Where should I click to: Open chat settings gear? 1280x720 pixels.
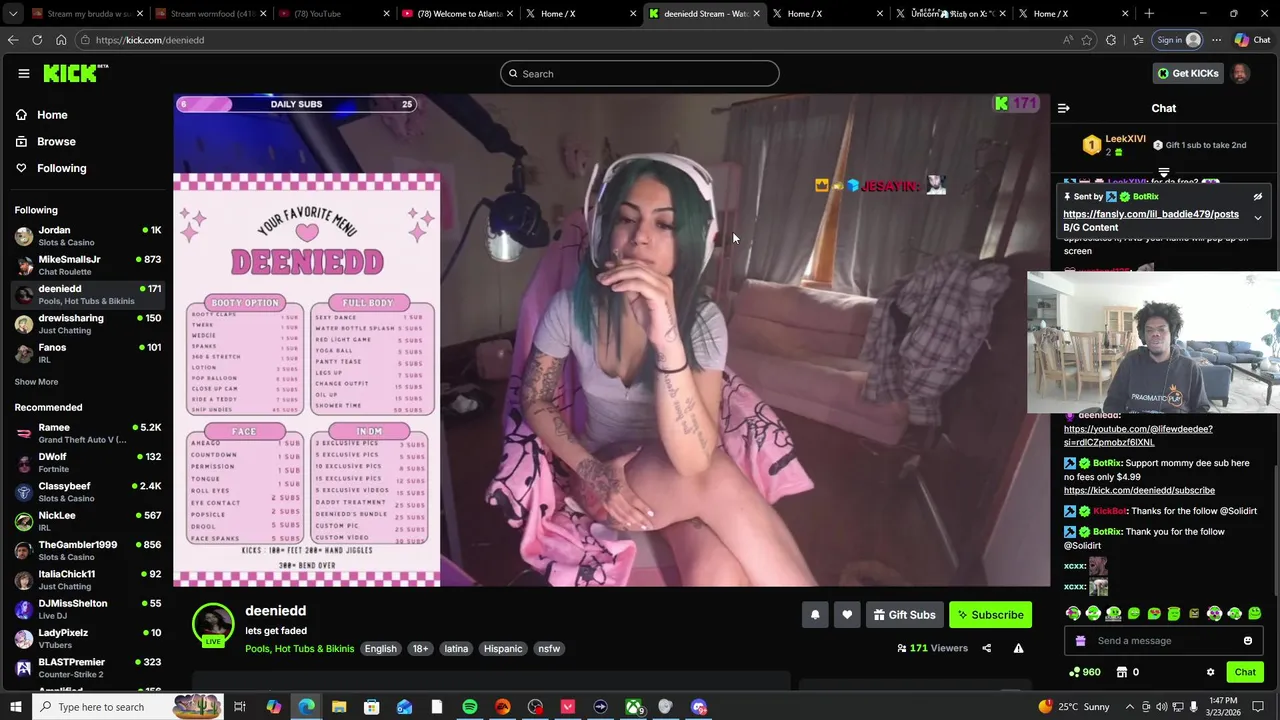[1210, 672]
